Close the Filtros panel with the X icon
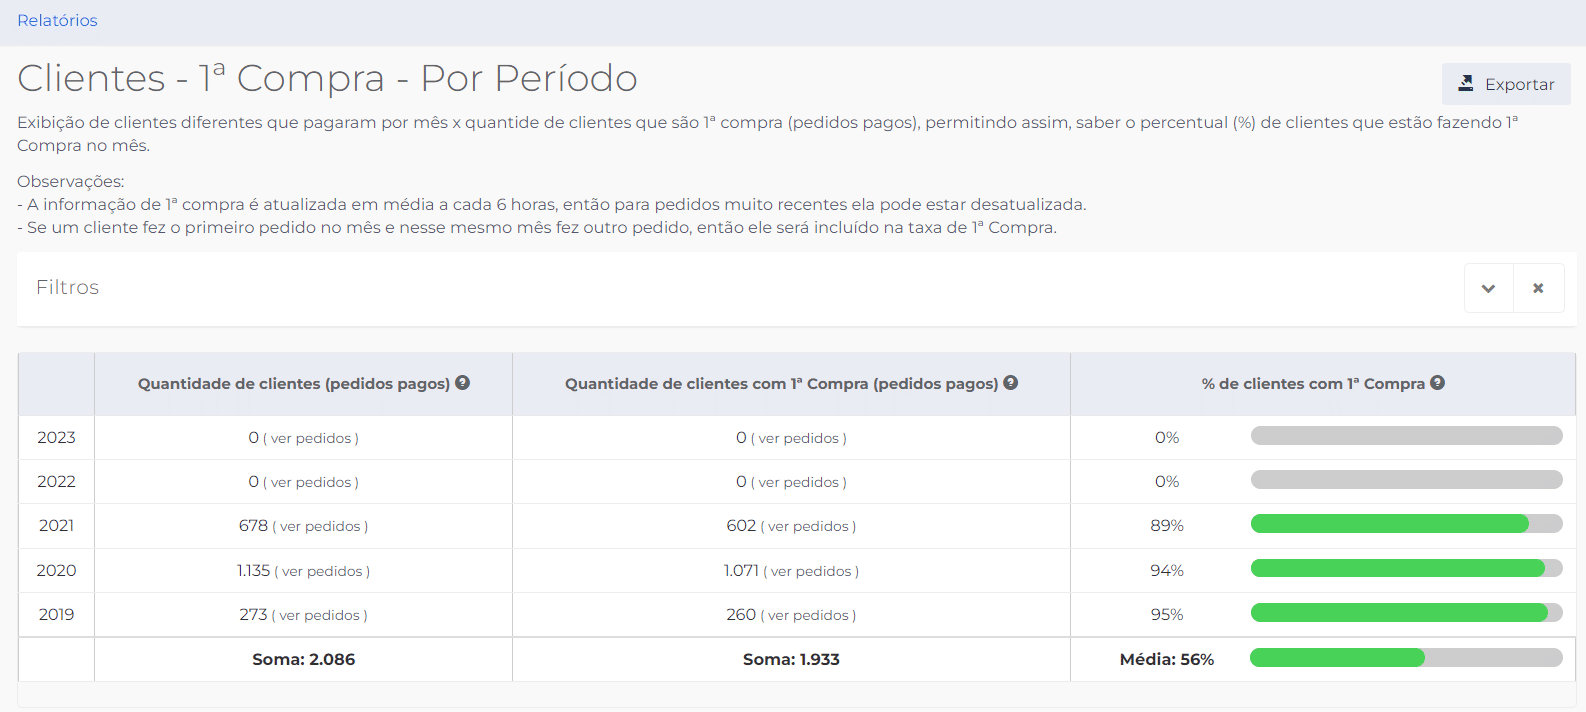The image size is (1586, 712). 1538,288
